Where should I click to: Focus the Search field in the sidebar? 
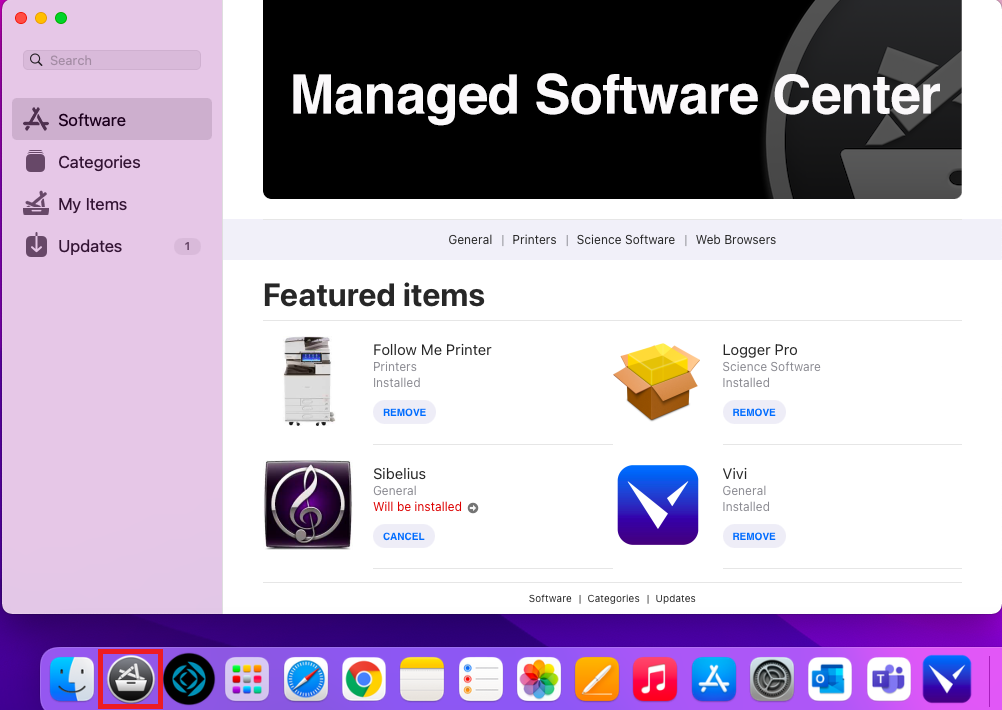point(112,60)
